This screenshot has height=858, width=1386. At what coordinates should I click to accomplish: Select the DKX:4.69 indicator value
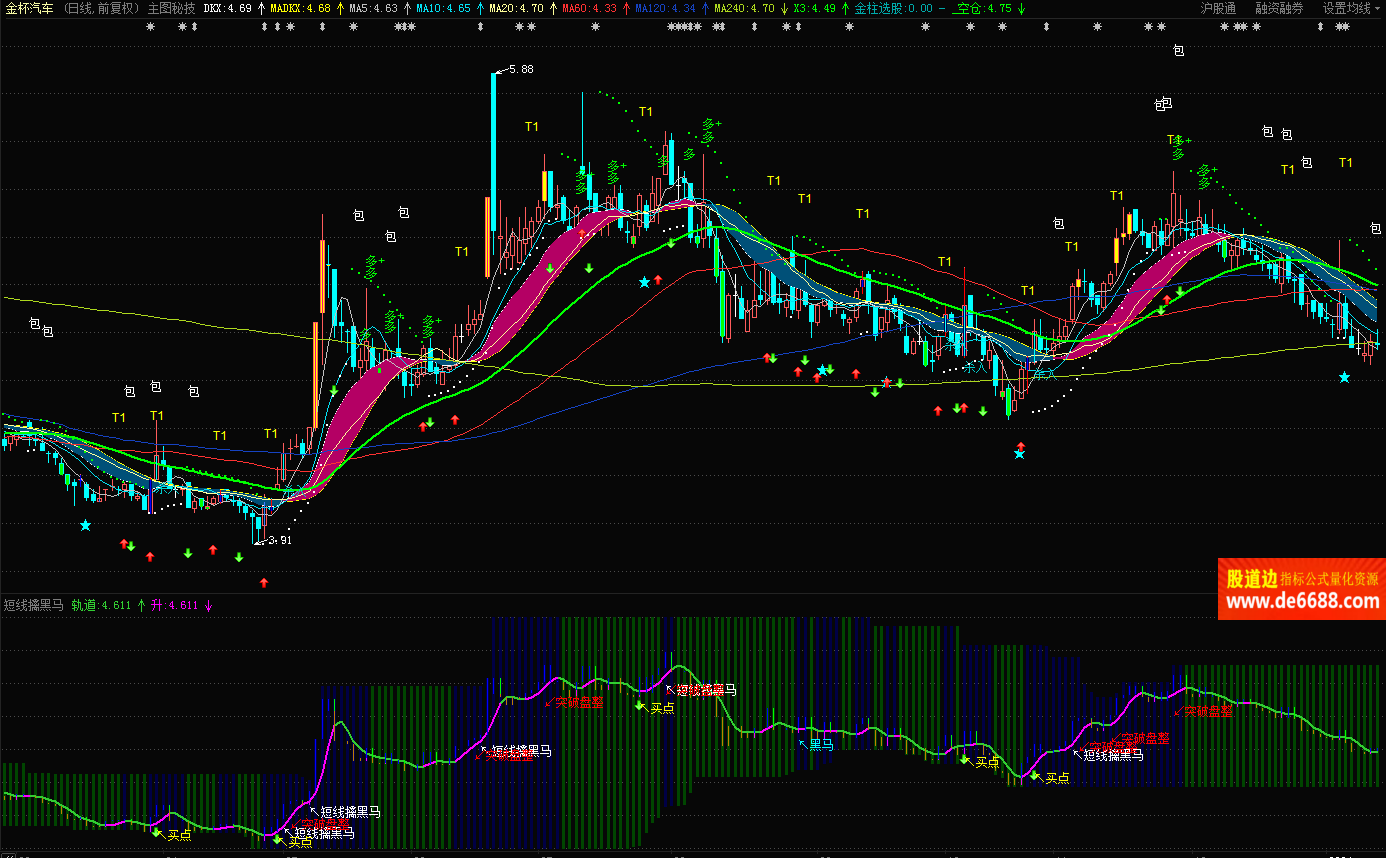pos(227,8)
